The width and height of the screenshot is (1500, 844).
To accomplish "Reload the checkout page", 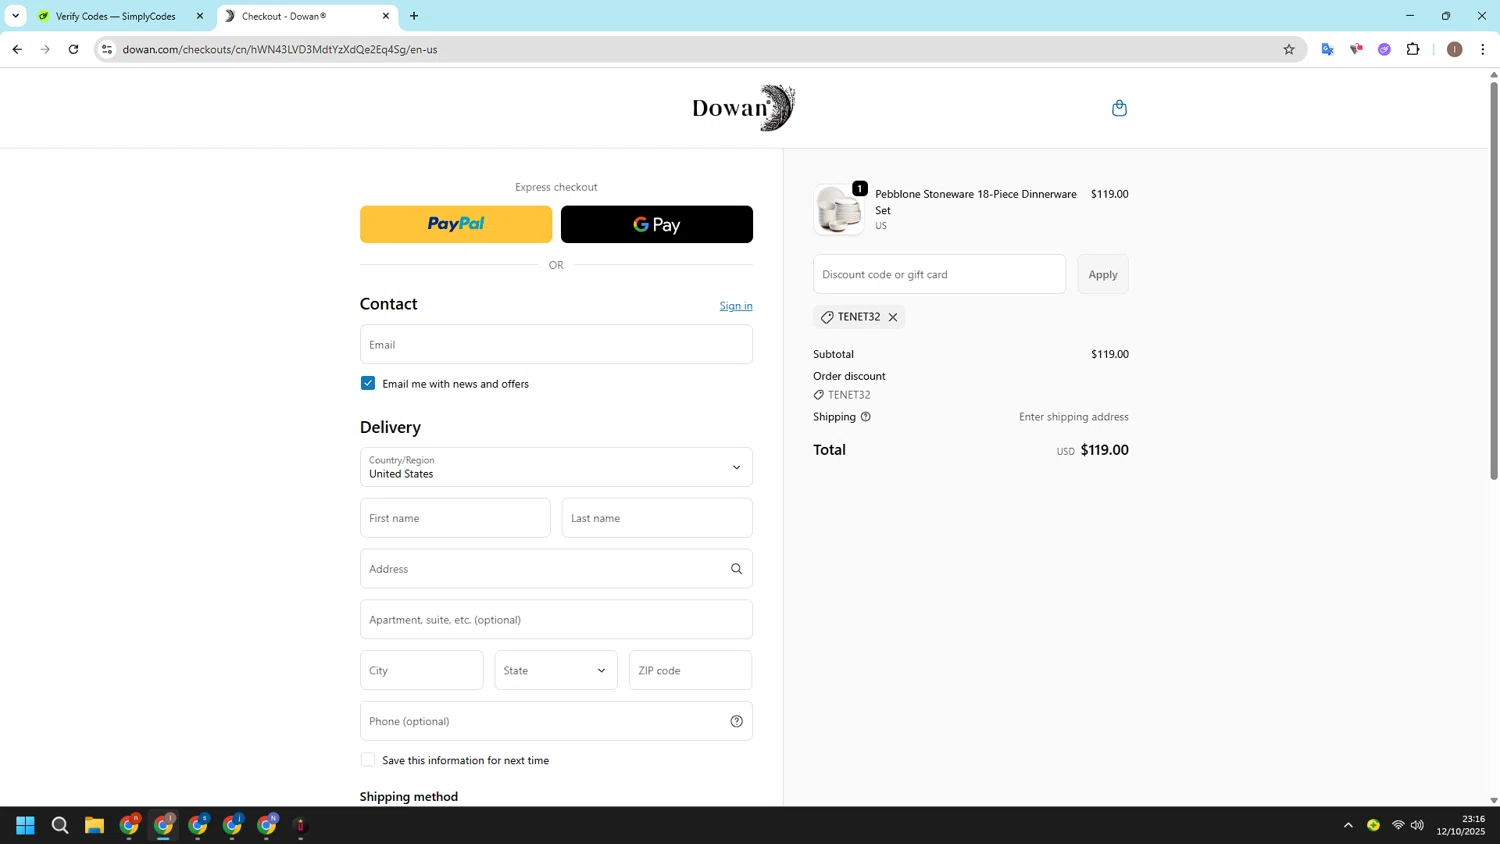I will 73,49.
